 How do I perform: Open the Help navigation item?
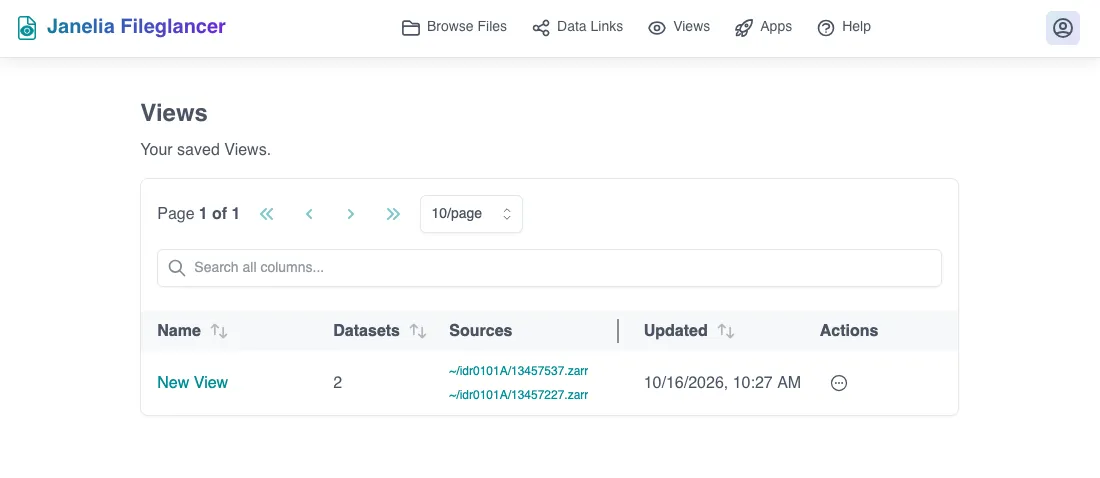[844, 27]
